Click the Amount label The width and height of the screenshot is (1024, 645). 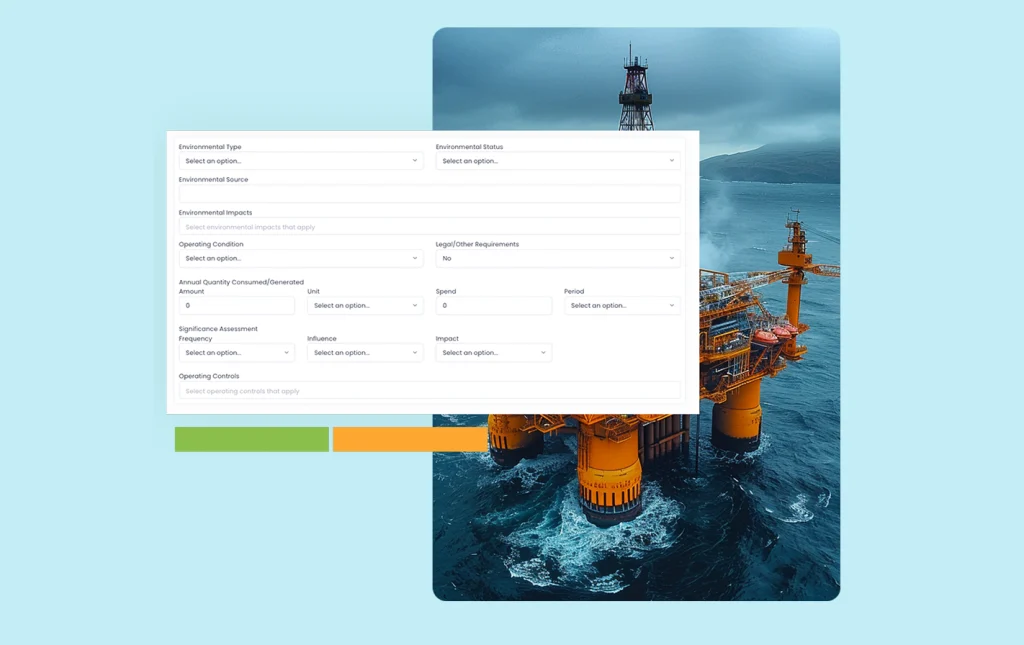click(x=191, y=291)
